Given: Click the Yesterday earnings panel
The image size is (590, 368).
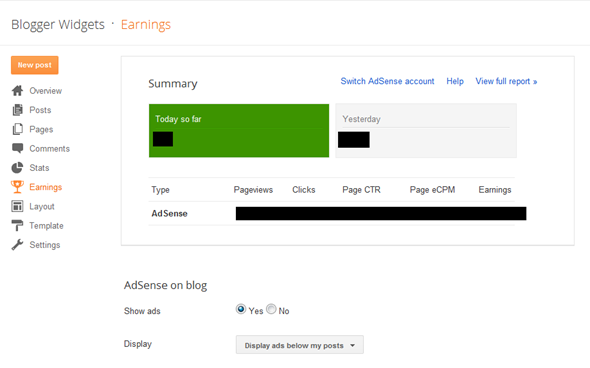Looking at the screenshot, I should (x=426, y=131).
